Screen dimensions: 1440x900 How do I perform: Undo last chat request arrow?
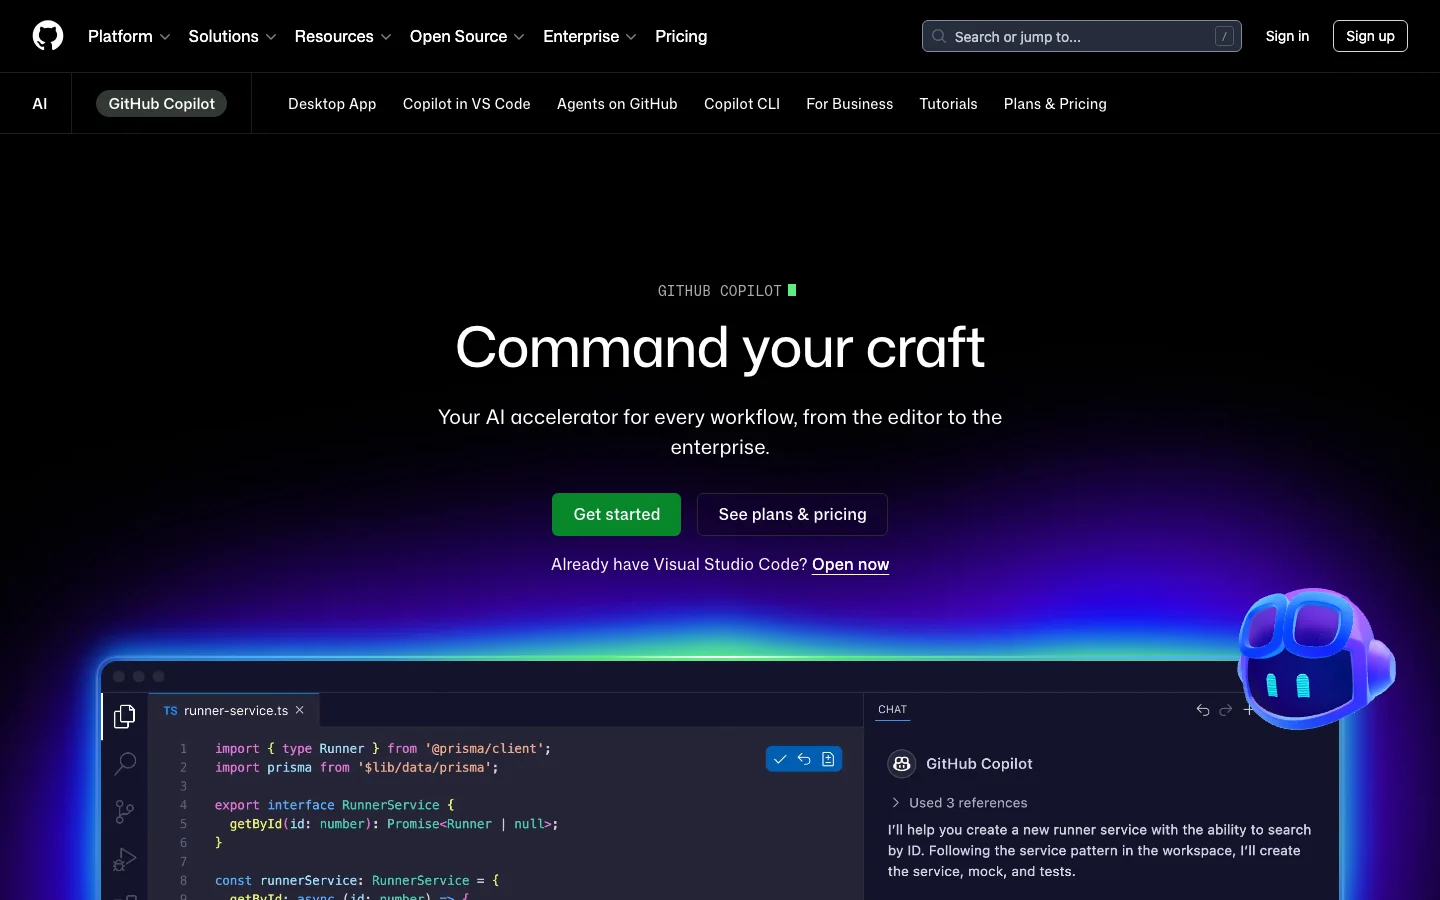[x=1203, y=710]
